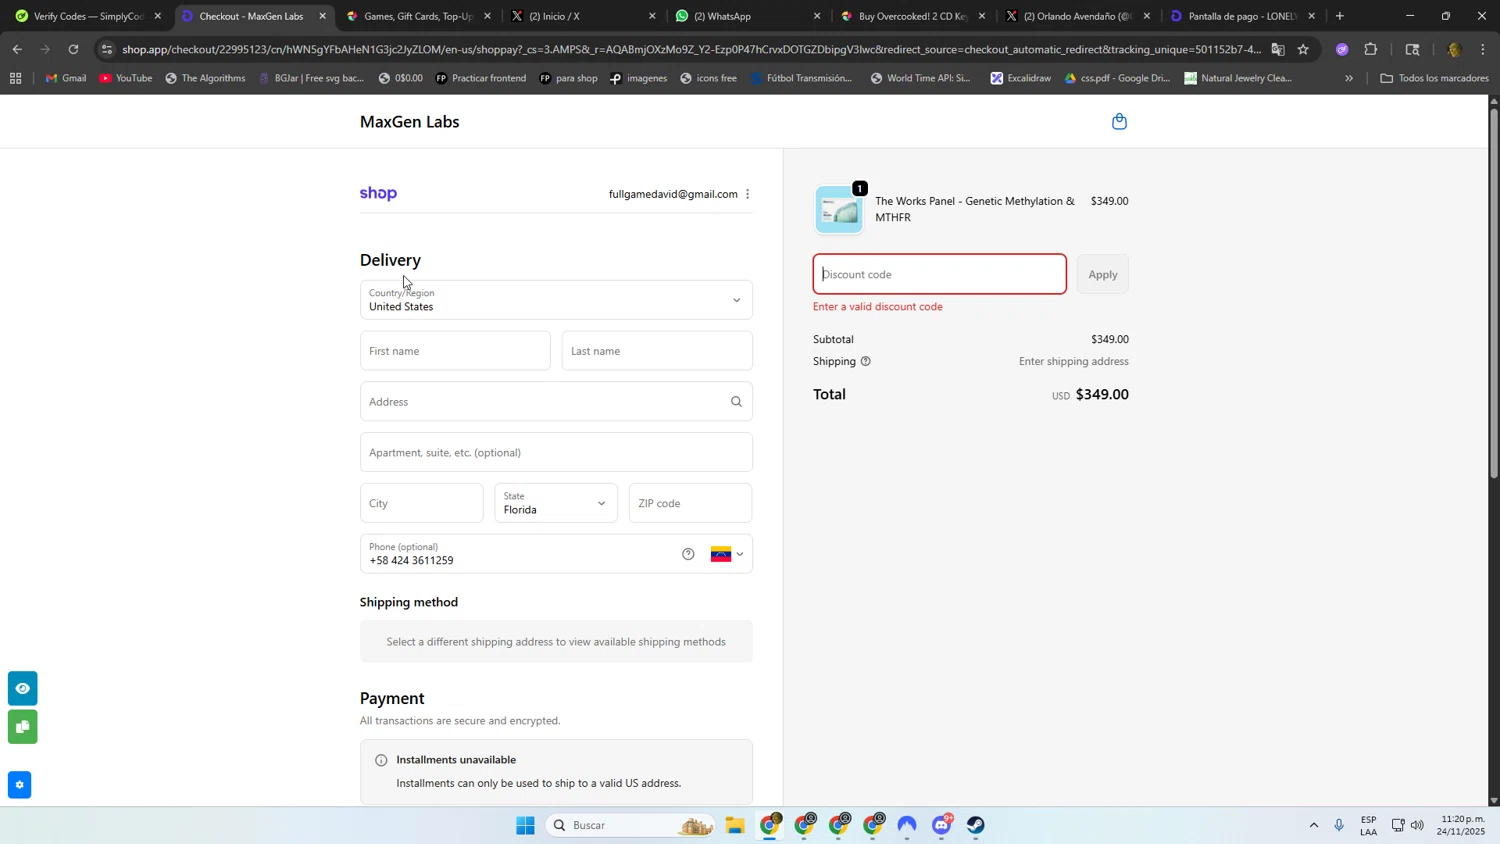Click the microphone icon in system tray
Viewport: 1500px width, 844px height.
coord(1339,825)
